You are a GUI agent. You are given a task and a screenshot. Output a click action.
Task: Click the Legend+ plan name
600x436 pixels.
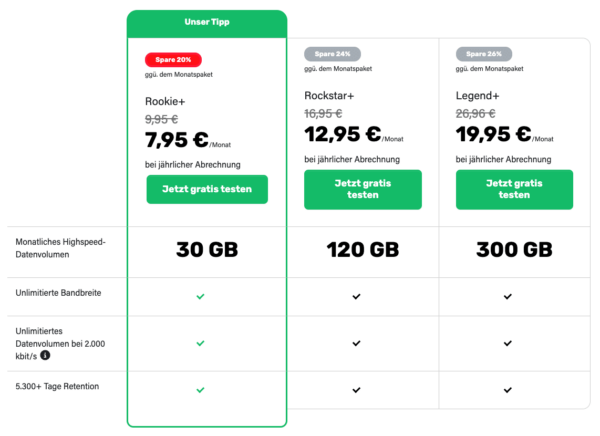point(480,95)
